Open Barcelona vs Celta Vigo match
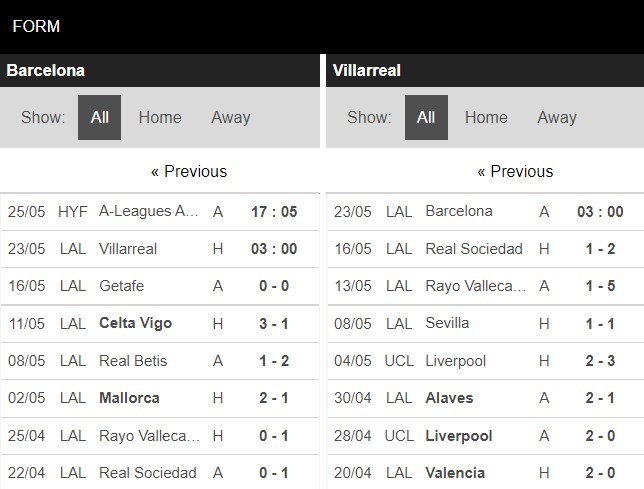Screen dimensions: 644x489 click(x=135, y=323)
